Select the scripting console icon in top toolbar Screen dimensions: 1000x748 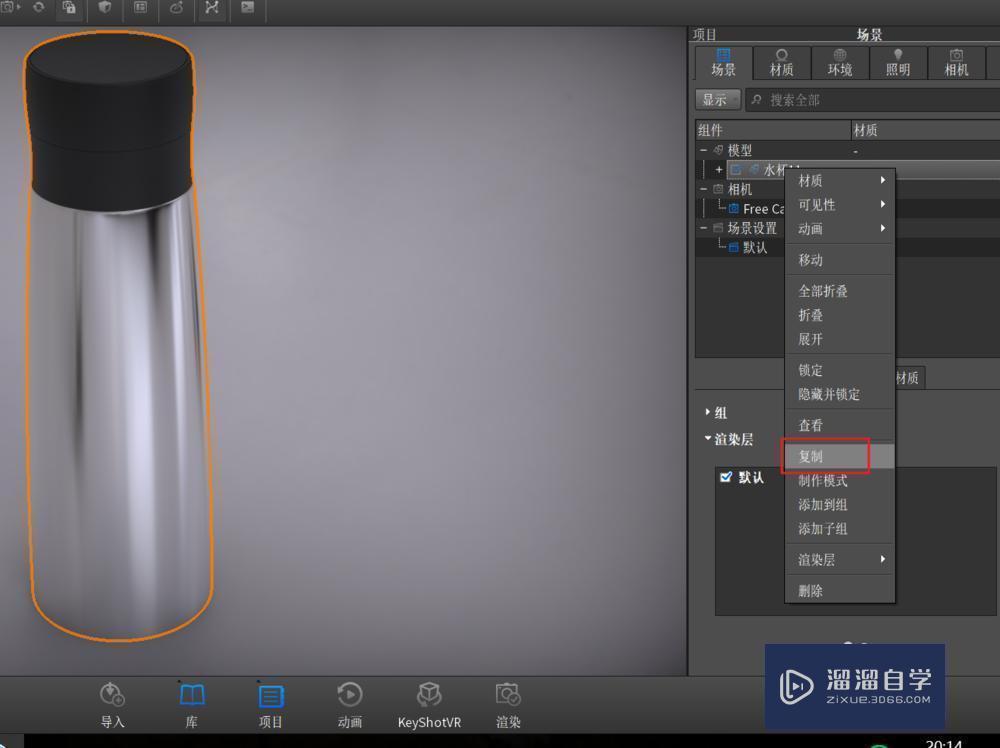[249, 10]
